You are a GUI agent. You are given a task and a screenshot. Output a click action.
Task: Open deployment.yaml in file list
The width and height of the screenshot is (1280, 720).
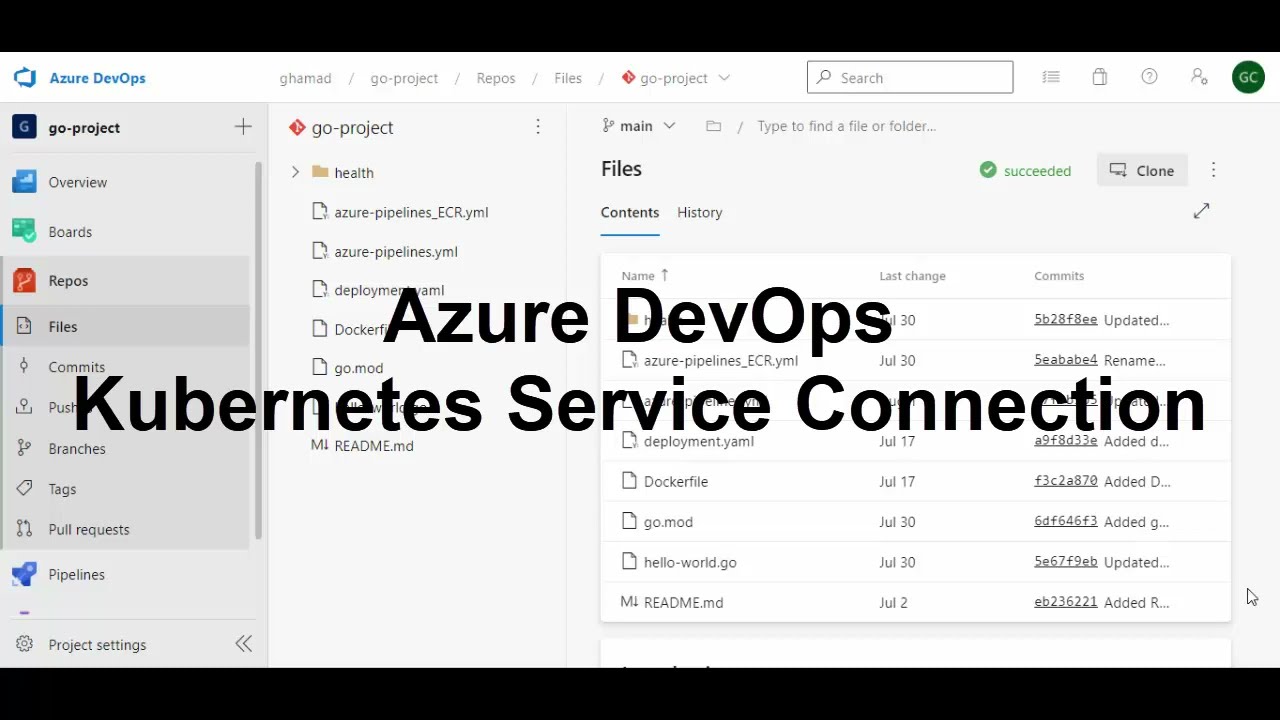699,441
